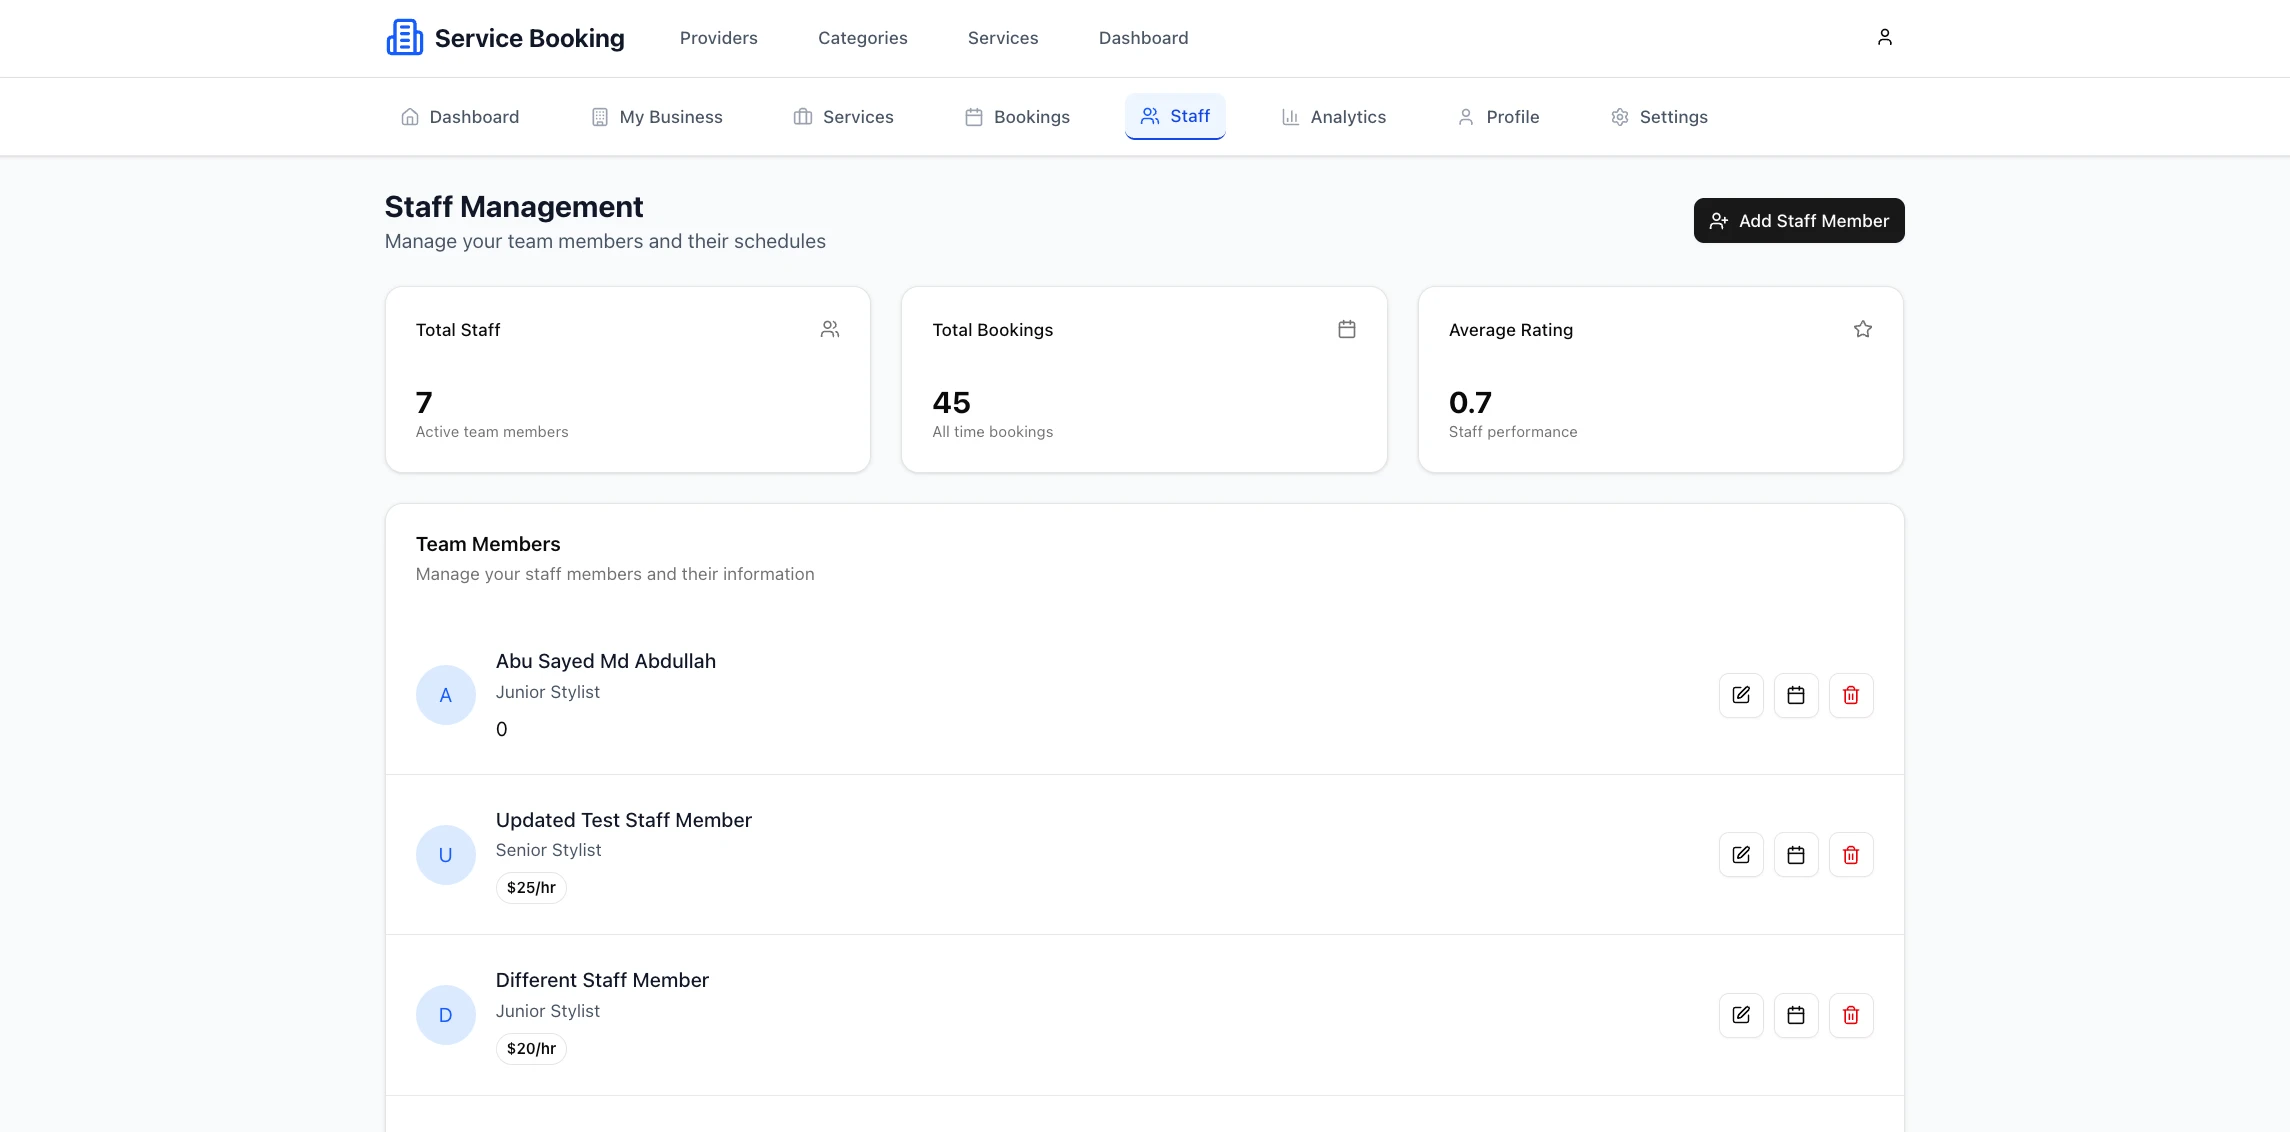Edit Different Staff Member with pencil icon
Screen dimensions: 2290x1132
tap(1741, 1014)
